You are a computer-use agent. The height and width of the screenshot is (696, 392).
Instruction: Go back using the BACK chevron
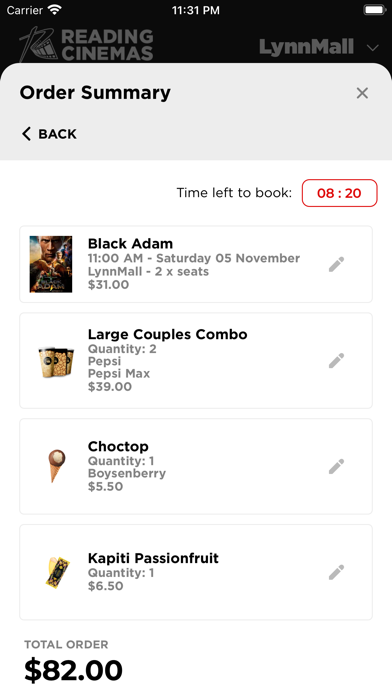pyautogui.click(x=49, y=134)
